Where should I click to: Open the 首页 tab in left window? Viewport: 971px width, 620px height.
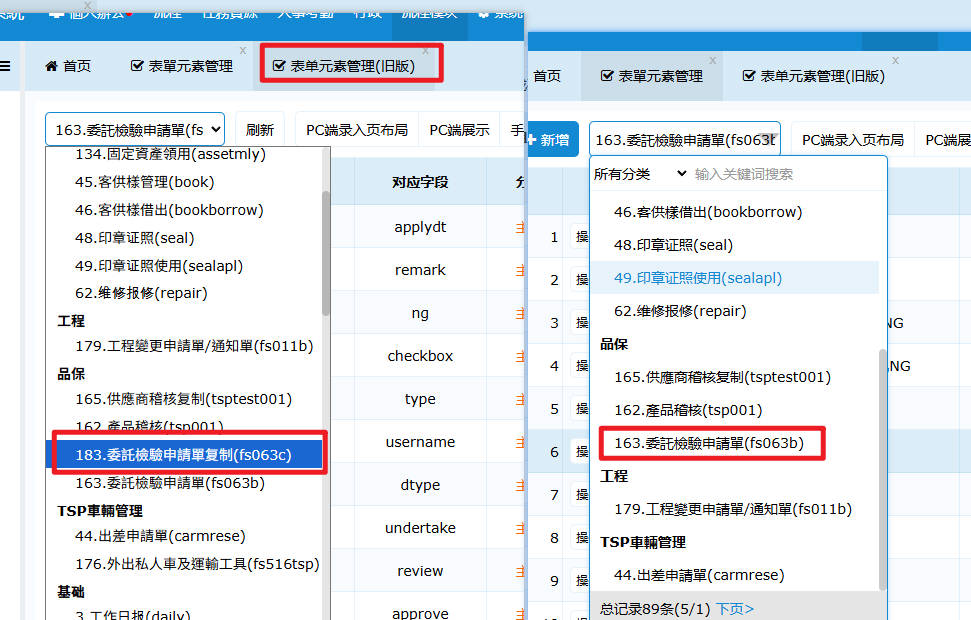[x=68, y=66]
